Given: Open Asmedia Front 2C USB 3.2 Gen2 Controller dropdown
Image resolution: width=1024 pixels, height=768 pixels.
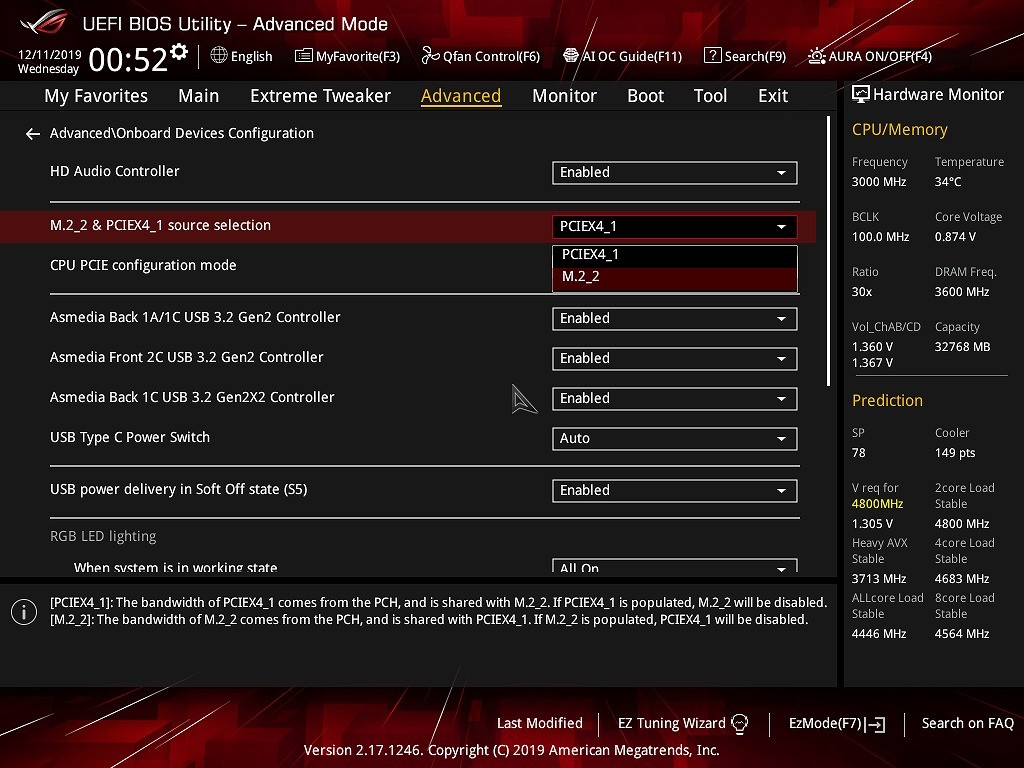Looking at the screenshot, I should point(674,358).
